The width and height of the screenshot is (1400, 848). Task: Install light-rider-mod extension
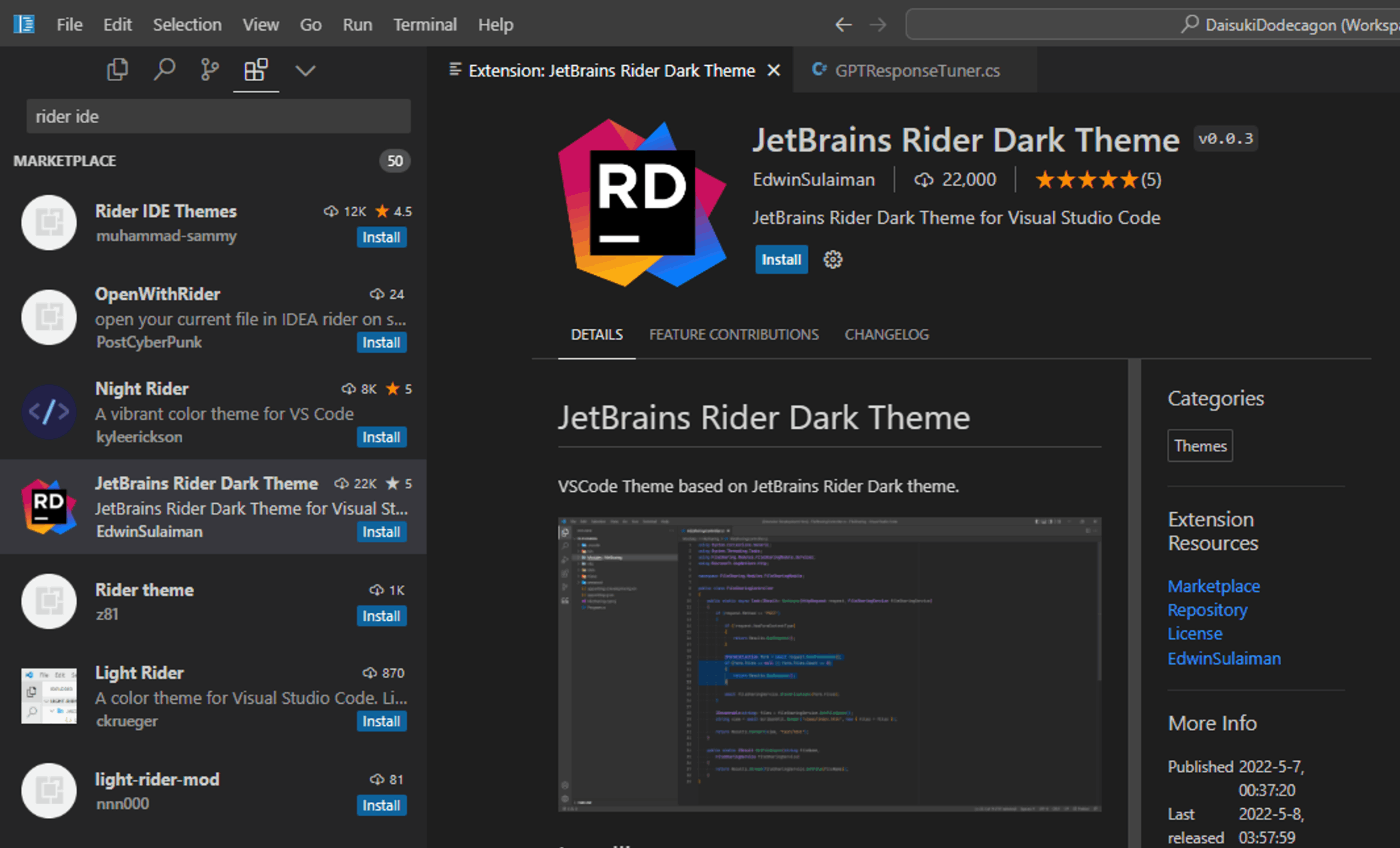(x=382, y=805)
